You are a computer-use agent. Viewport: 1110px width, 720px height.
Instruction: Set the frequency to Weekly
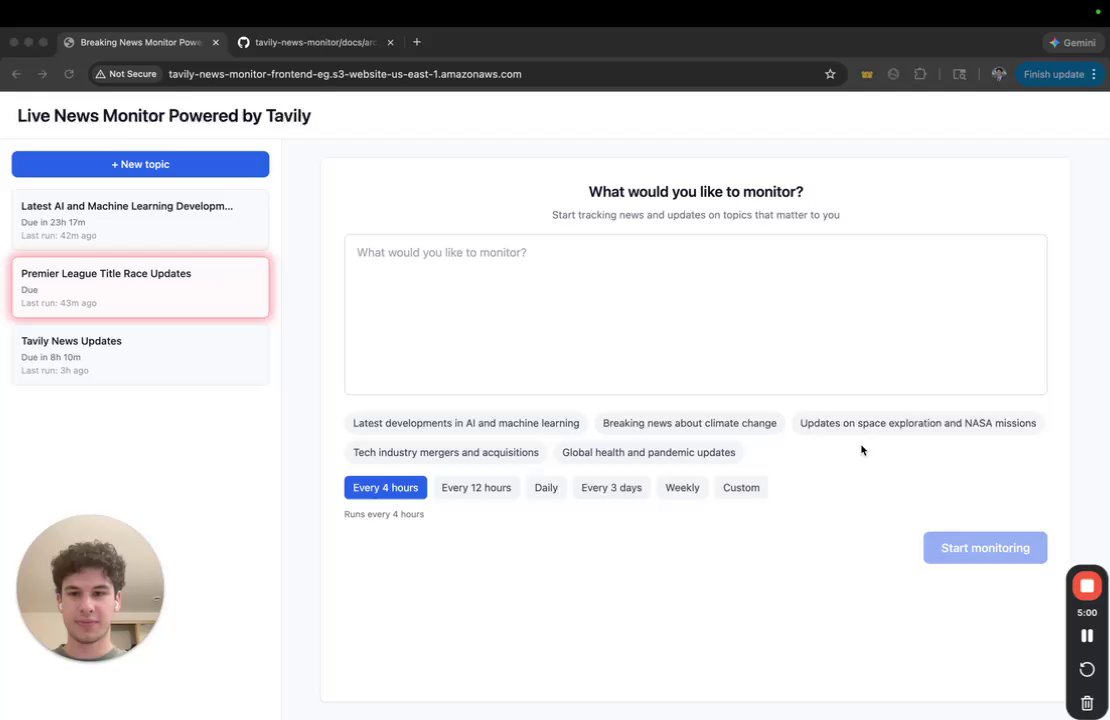pyautogui.click(x=682, y=488)
